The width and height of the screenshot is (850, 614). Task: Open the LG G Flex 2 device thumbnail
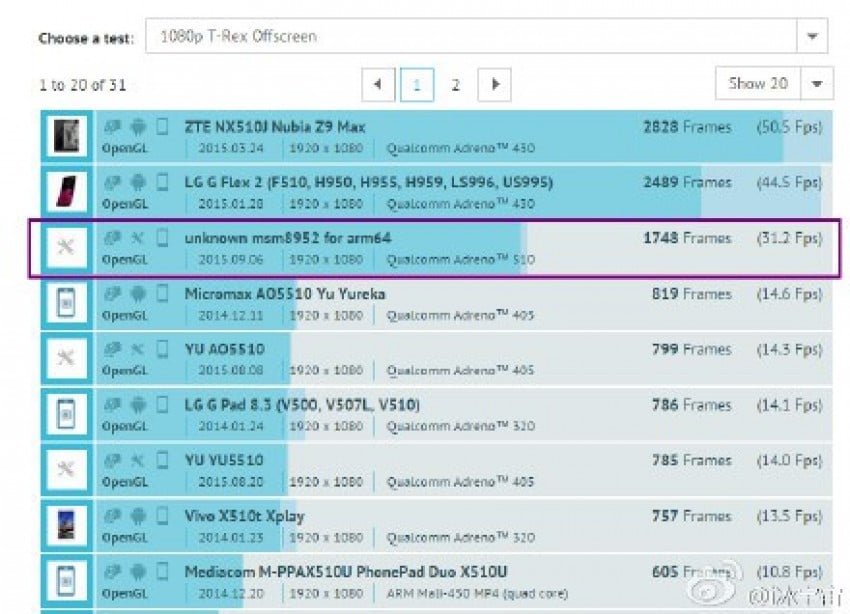pyautogui.click(x=66, y=191)
